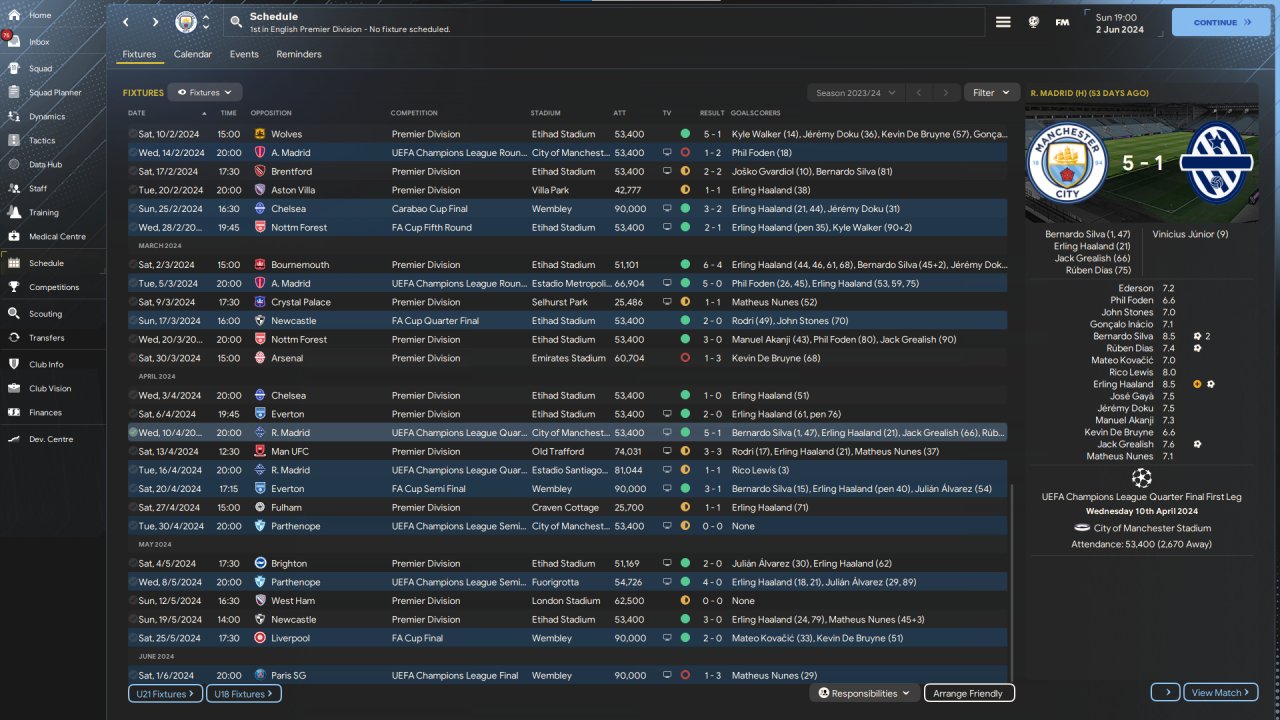Go forward to the next screen
The width and height of the screenshot is (1280, 720).
(155, 22)
